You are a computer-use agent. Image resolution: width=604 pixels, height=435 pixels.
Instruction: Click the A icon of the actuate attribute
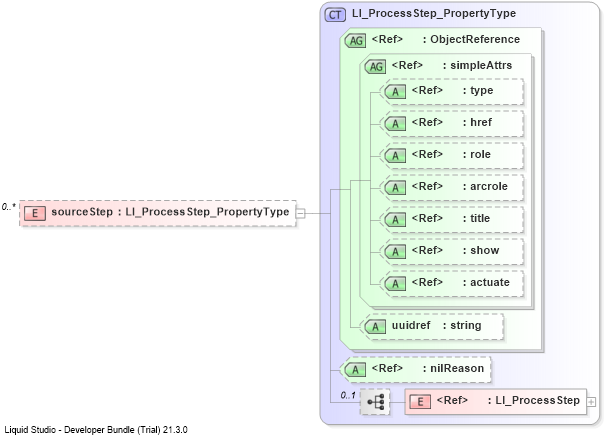395,284
